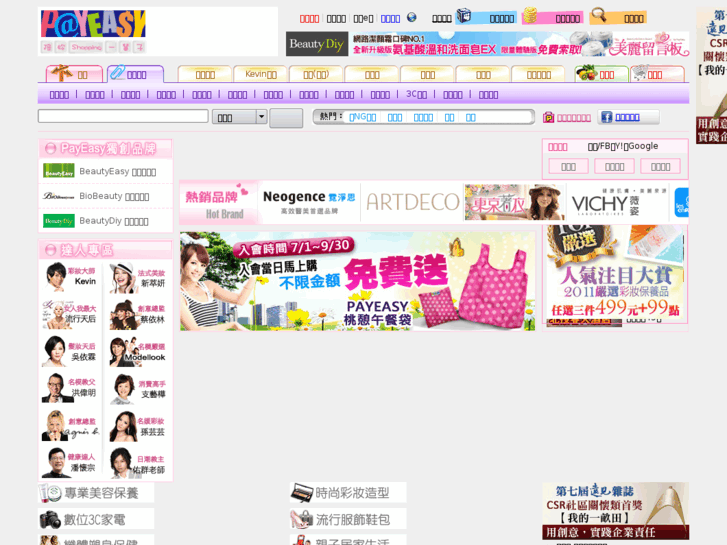Click the pink P shopping bag icon
This screenshot has height=545, width=727.
548,117
